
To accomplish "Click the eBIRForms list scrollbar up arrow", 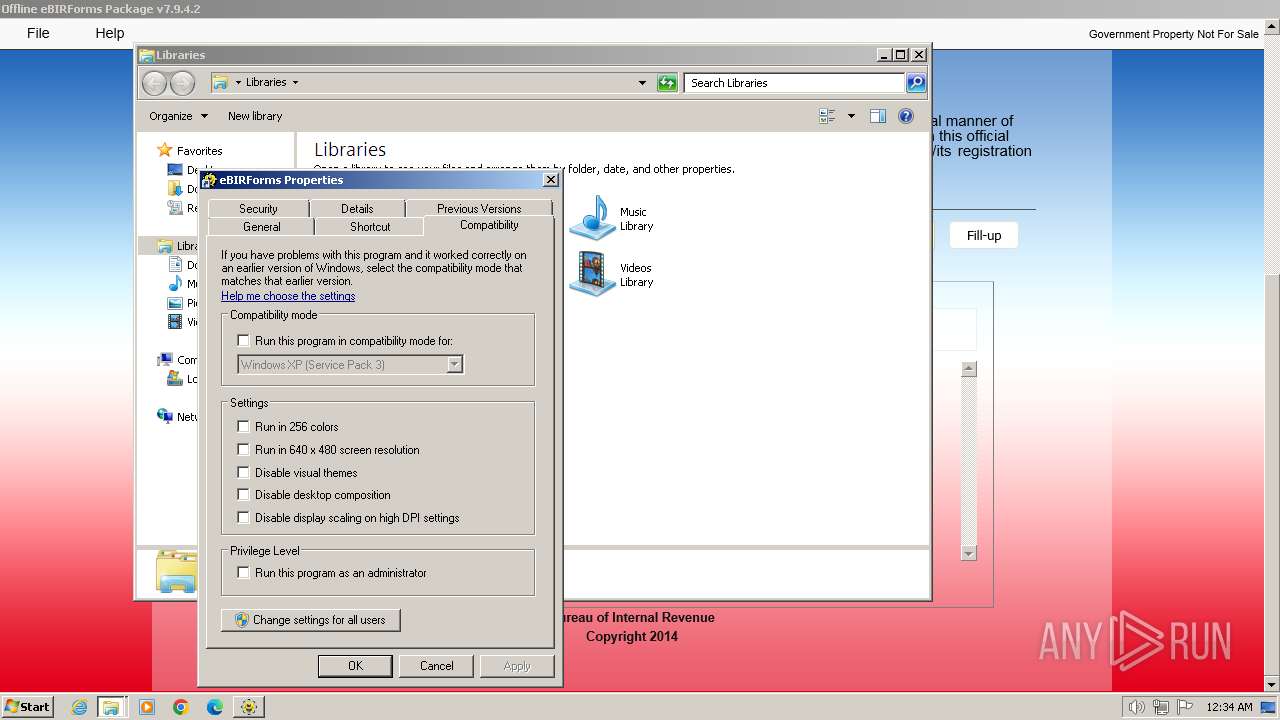I will [968, 369].
